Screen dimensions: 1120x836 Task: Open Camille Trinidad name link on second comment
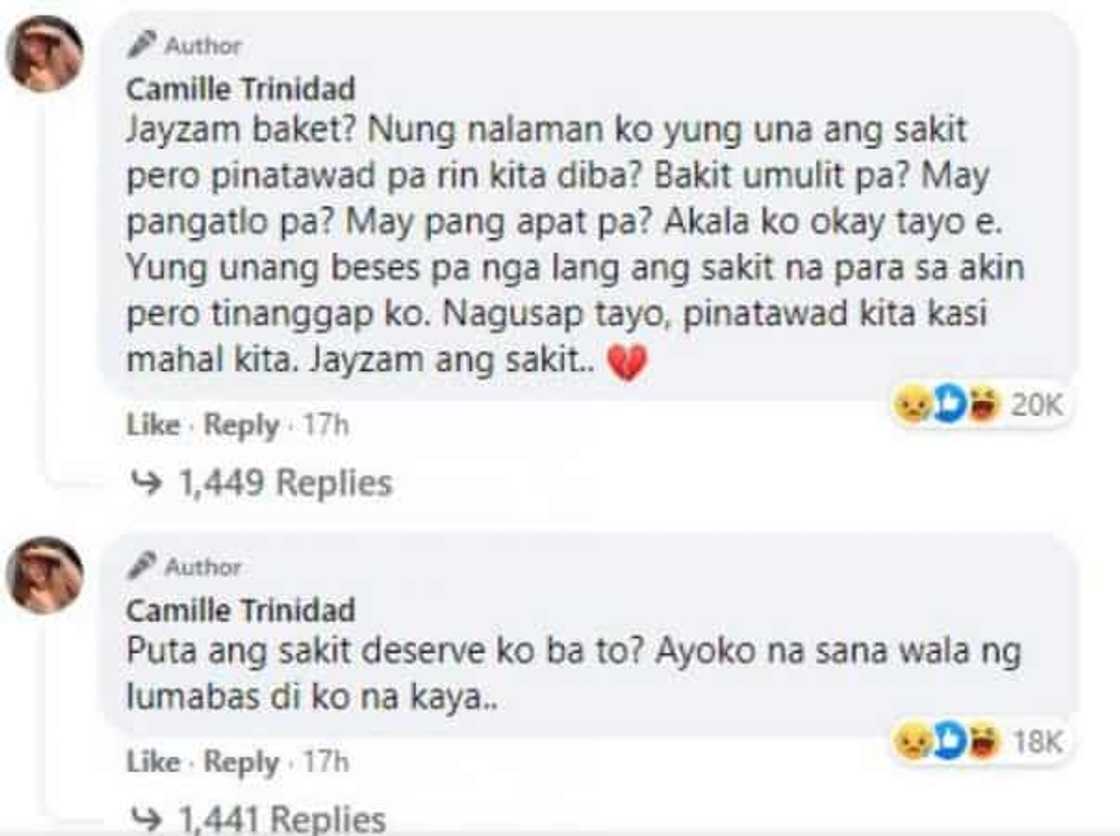point(240,610)
